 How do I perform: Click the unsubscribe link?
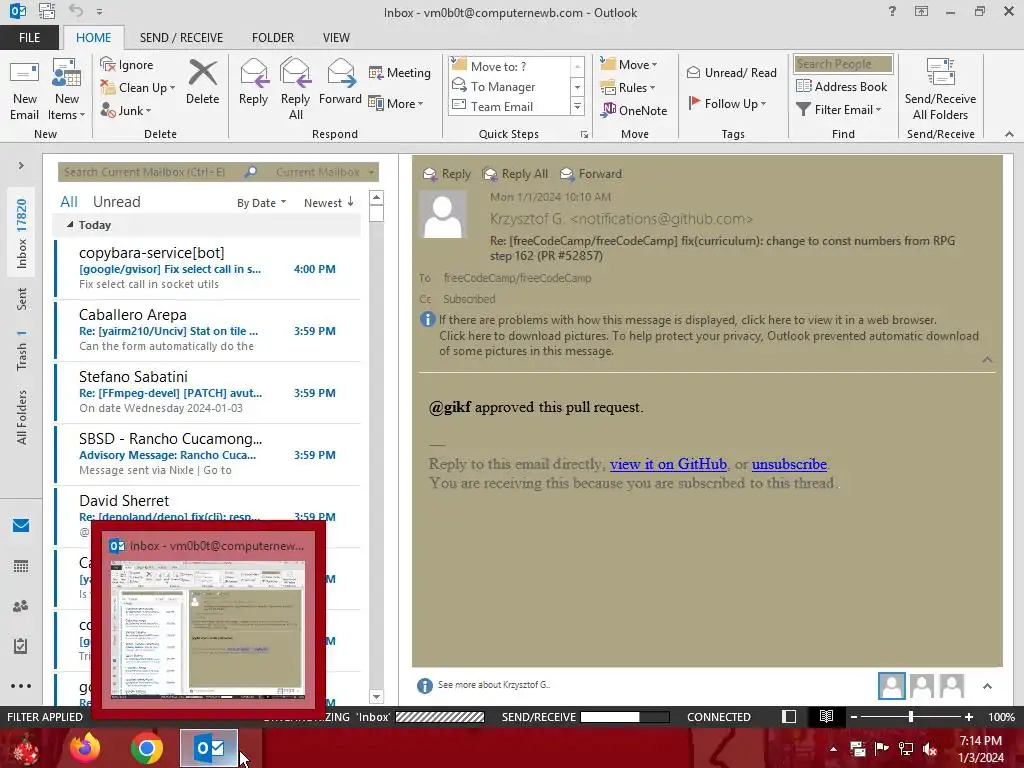(789, 464)
